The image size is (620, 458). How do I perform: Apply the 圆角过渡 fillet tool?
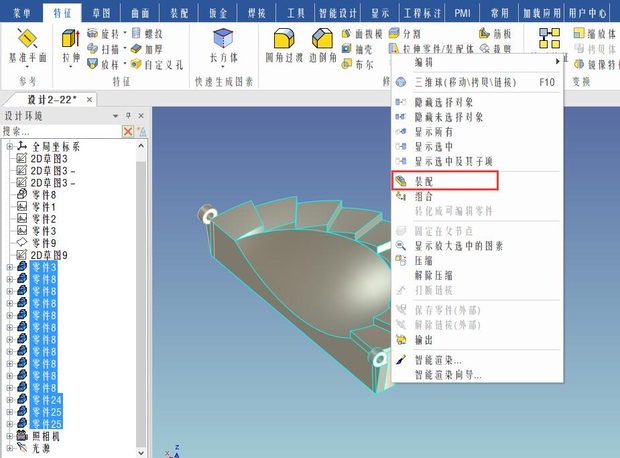(x=284, y=45)
